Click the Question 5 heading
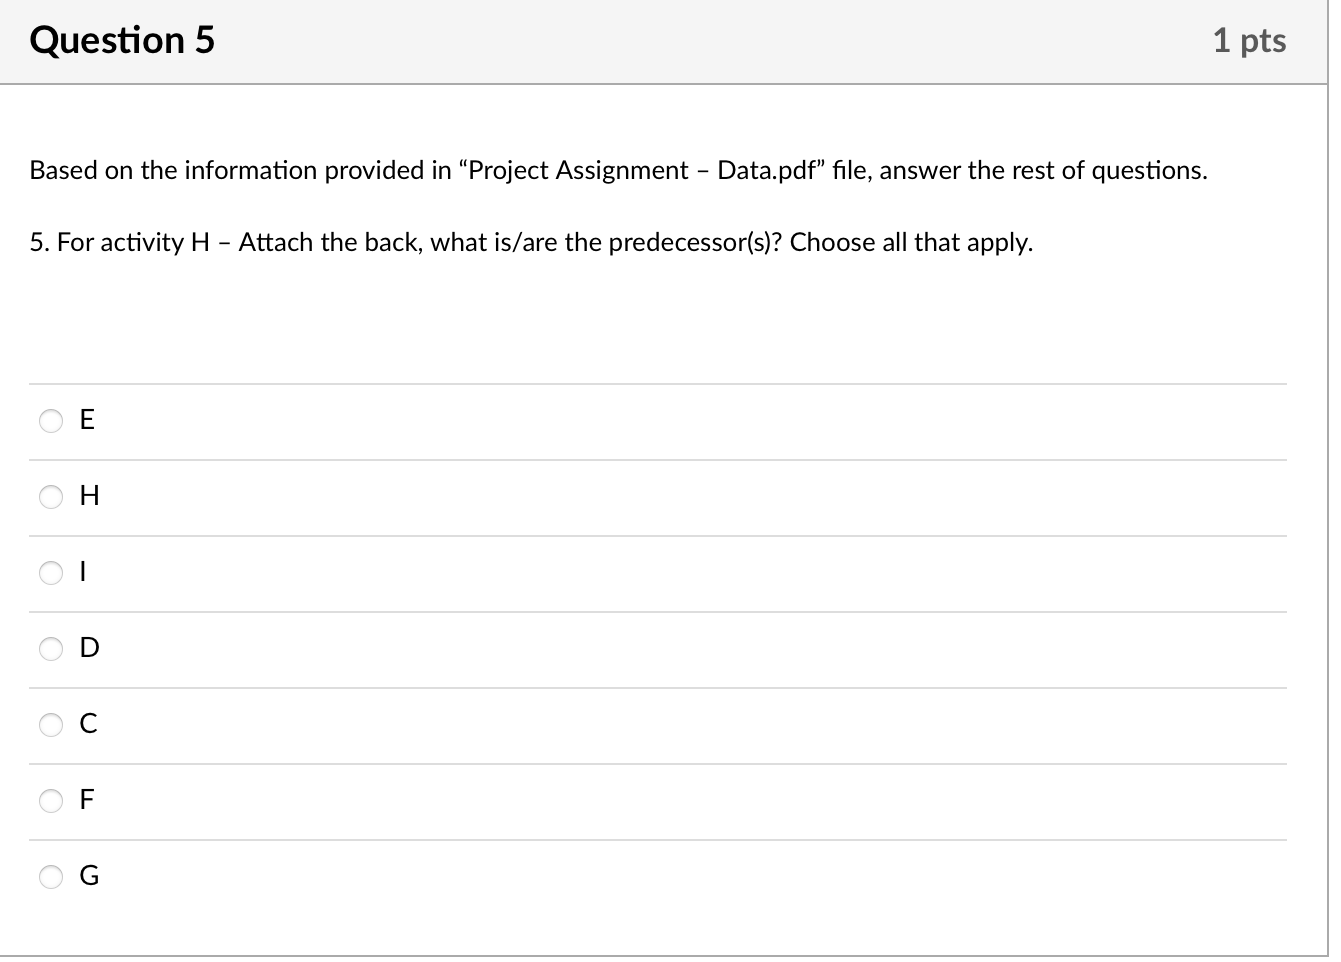The width and height of the screenshot is (1341, 962). coord(122,40)
